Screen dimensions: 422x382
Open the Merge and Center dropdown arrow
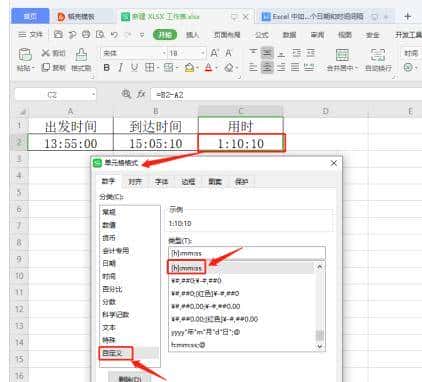[356, 68]
